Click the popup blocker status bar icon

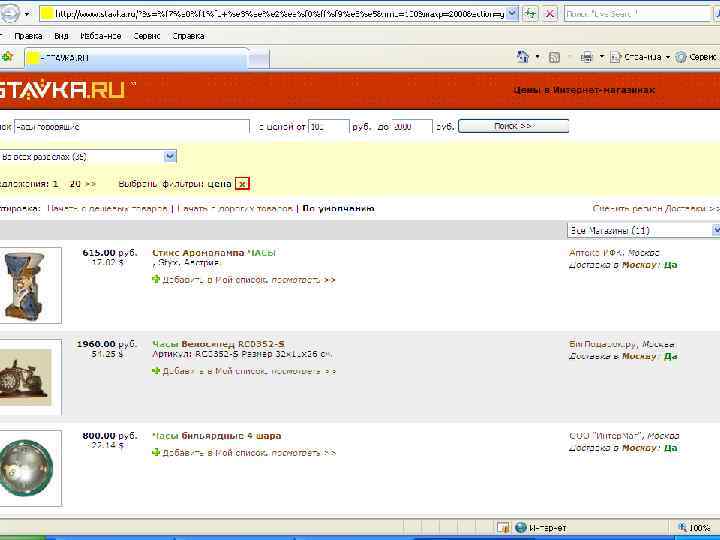point(503,528)
